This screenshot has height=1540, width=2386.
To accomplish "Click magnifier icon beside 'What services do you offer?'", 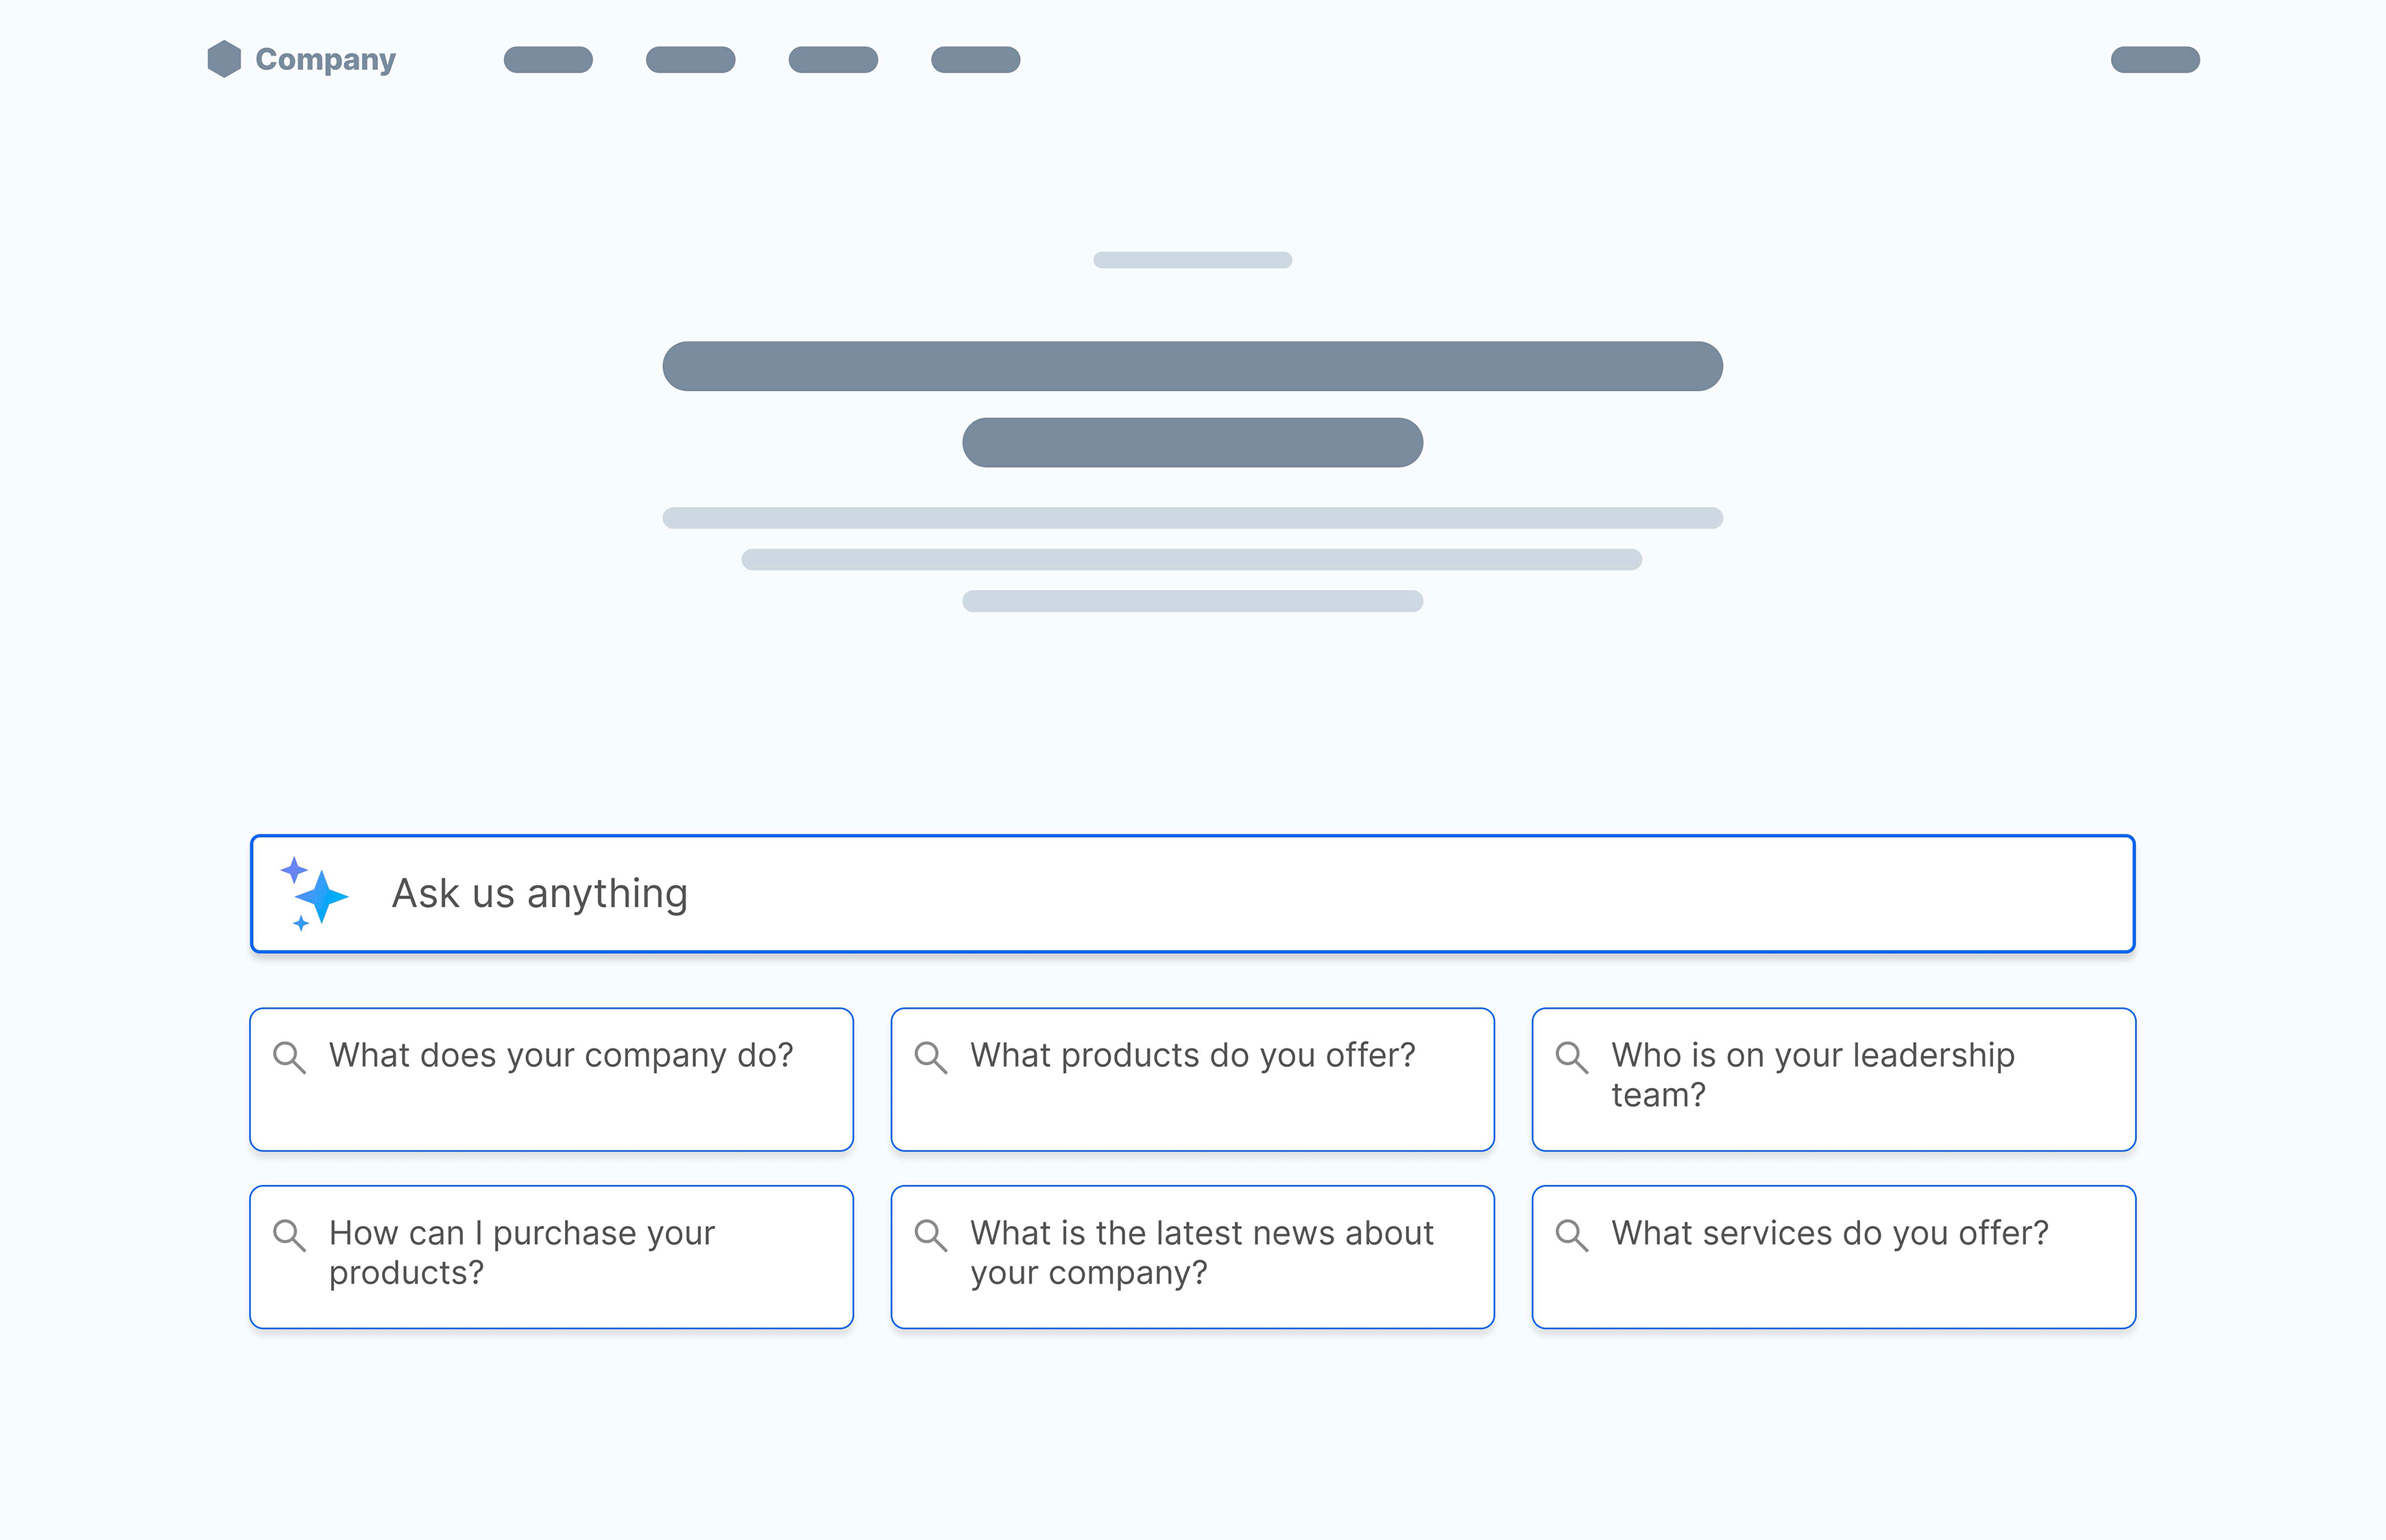I will pos(1571,1235).
